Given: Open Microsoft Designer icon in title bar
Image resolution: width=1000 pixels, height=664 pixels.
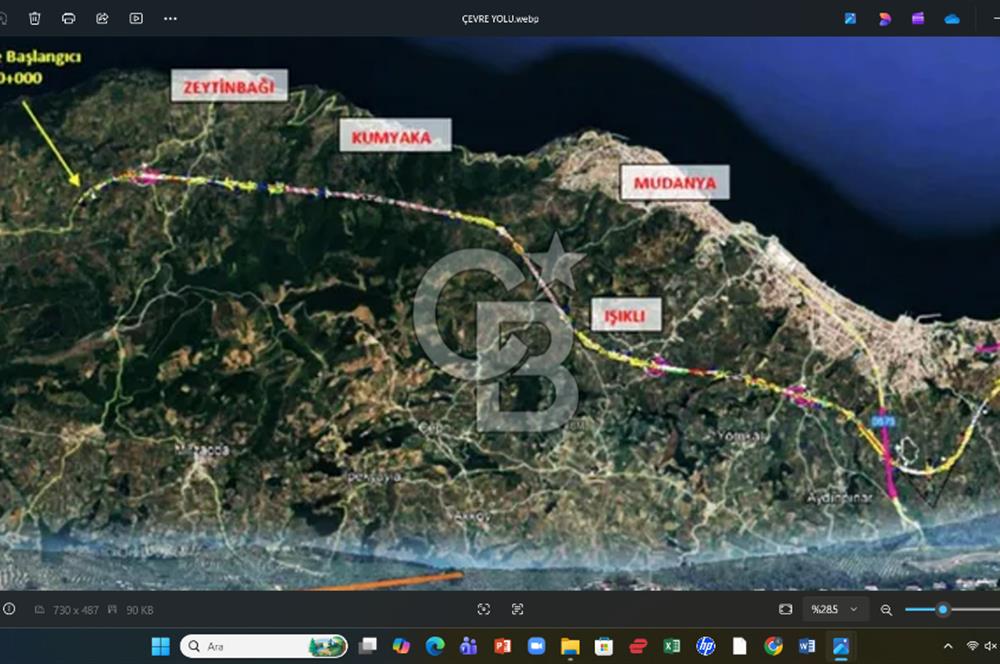Looking at the screenshot, I should pyautogui.click(x=885, y=19).
